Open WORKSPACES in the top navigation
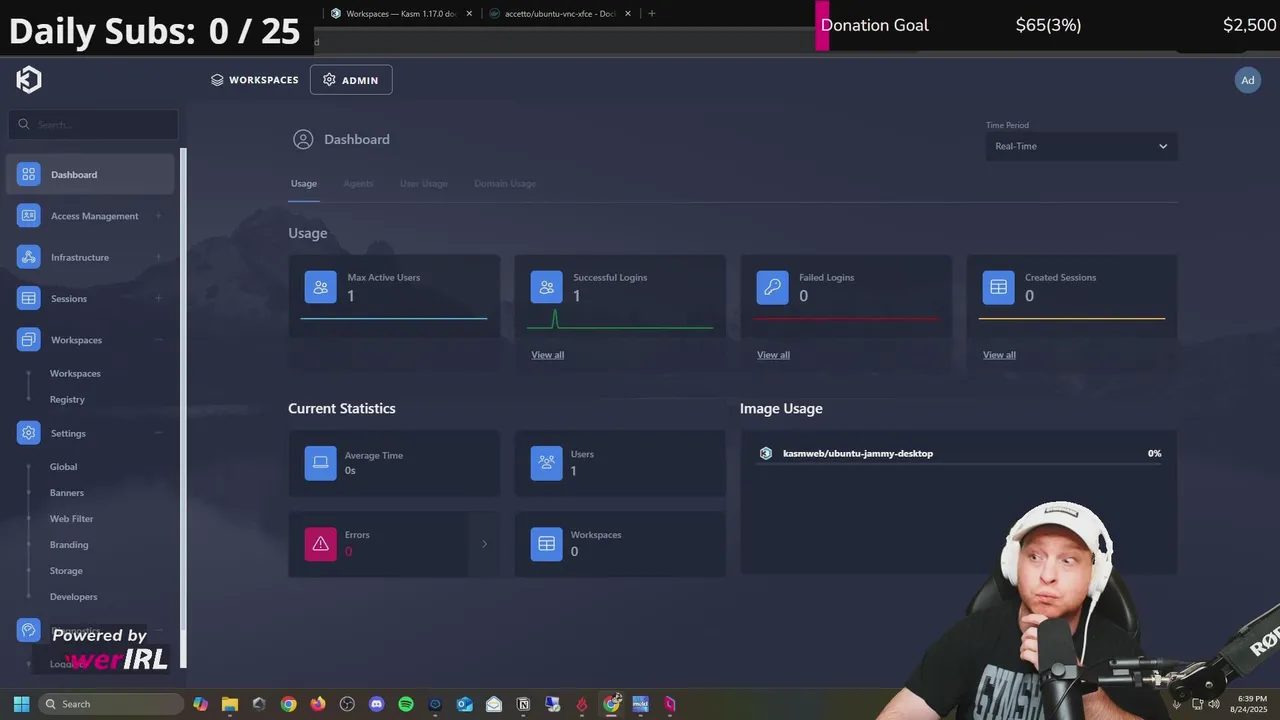The width and height of the screenshot is (1280, 720). coord(255,80)
